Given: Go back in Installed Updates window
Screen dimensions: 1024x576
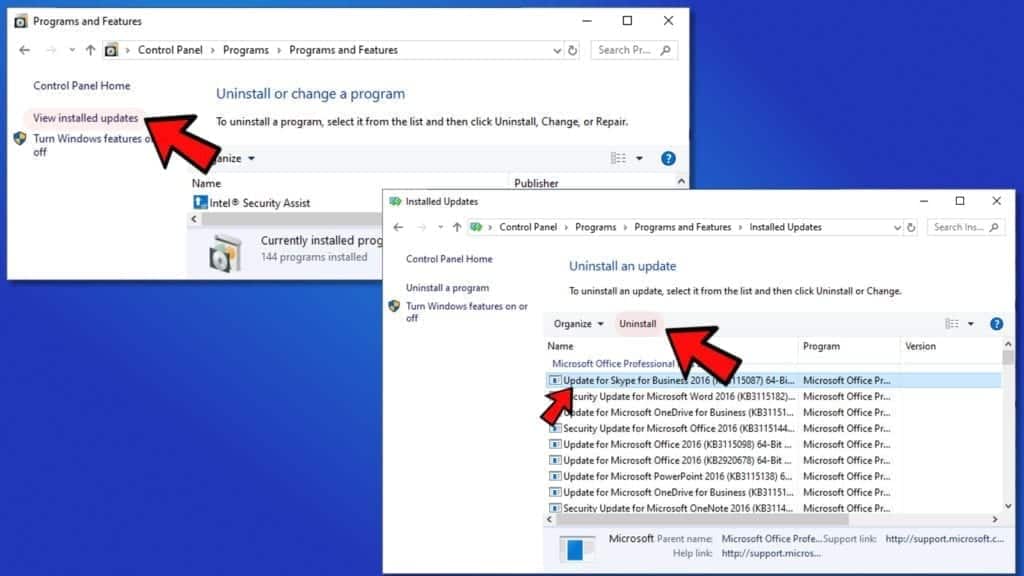Looking at the screenshot, I should coord(398,227).
